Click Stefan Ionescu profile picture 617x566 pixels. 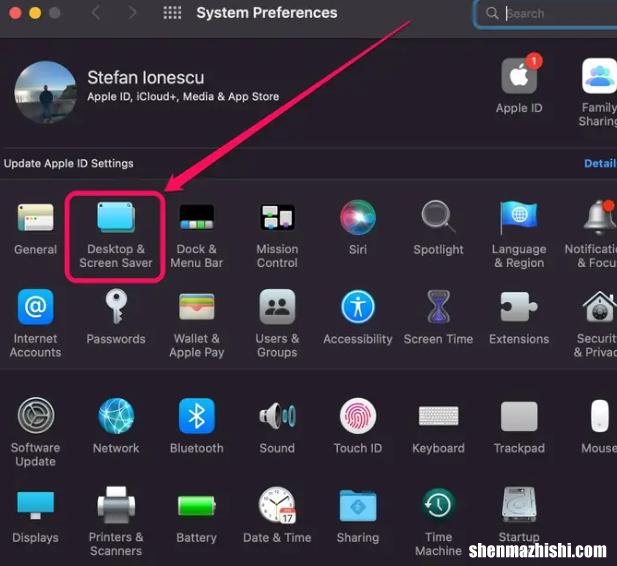46,92
